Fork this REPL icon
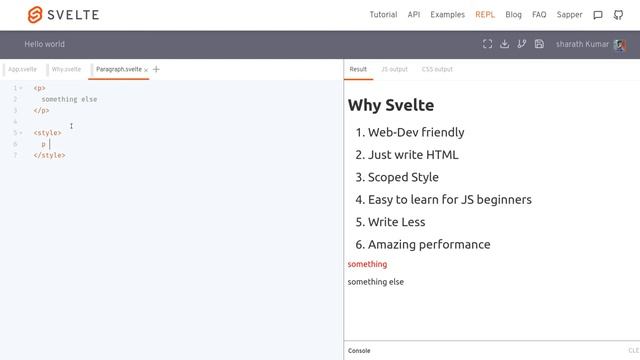This screenshot has width=640, height=360. tap(522, 44)
